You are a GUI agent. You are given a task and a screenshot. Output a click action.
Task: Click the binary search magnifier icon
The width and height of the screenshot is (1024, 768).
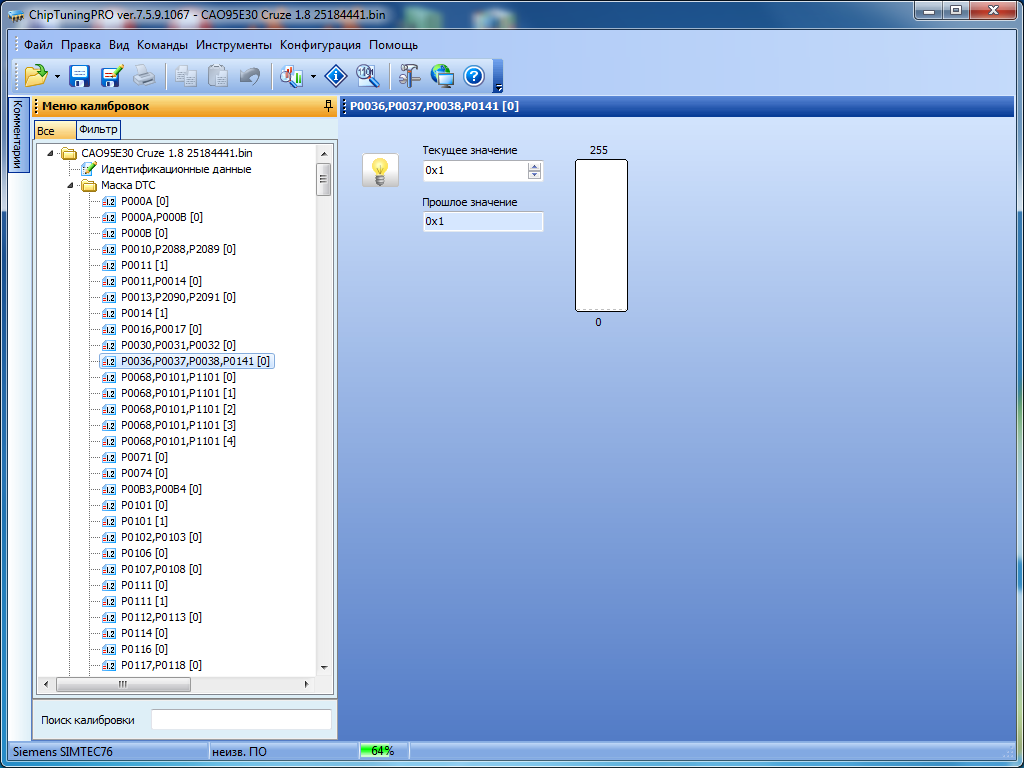[367, 76]
